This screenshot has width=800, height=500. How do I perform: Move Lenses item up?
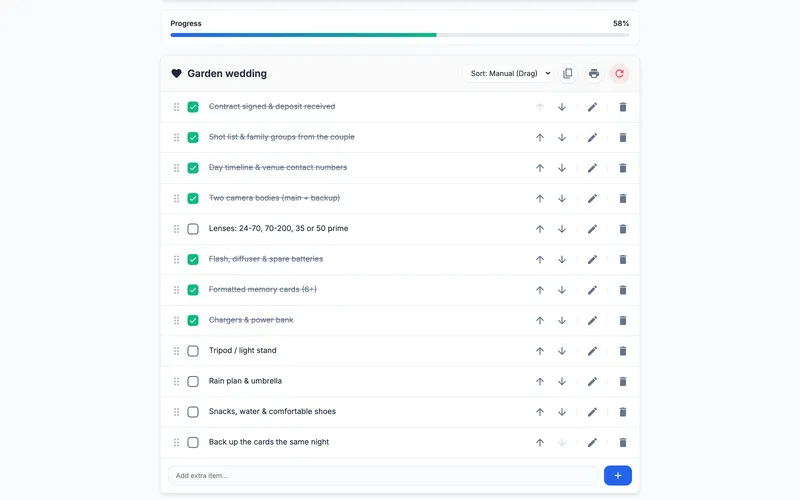pos(540,229)
